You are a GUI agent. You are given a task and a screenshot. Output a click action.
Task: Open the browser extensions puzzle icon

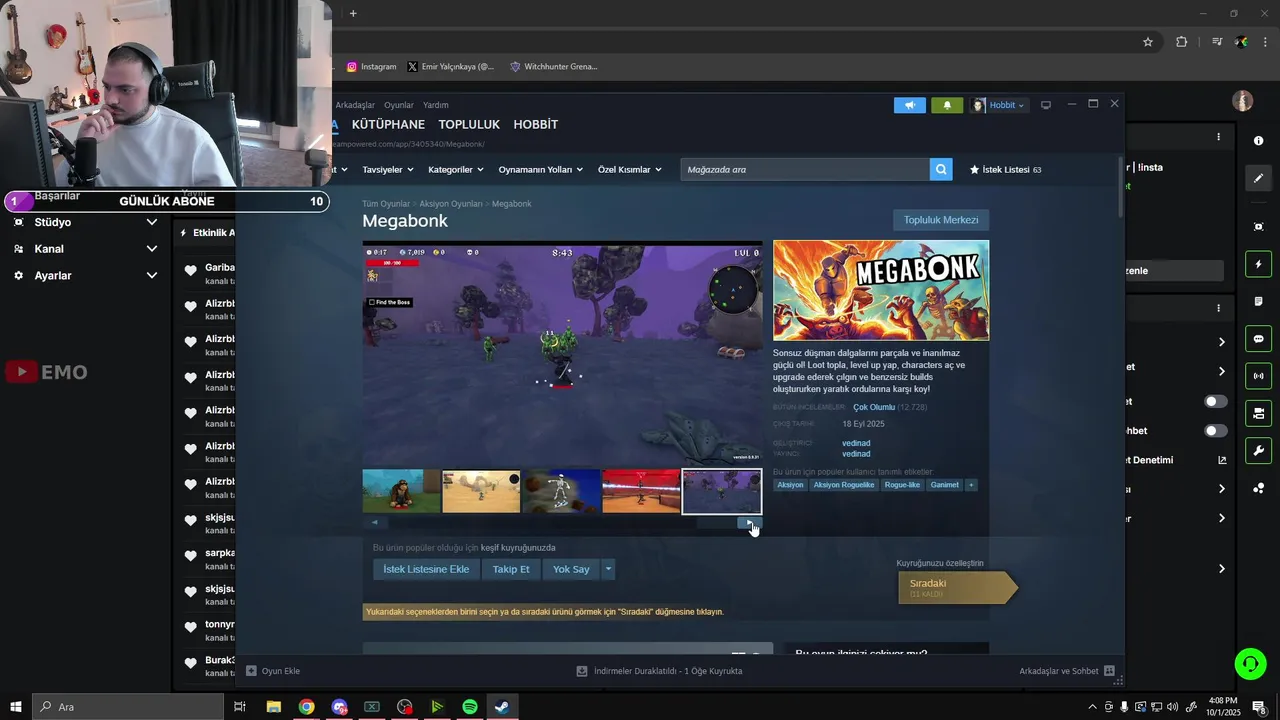[x=1181, y=42]
